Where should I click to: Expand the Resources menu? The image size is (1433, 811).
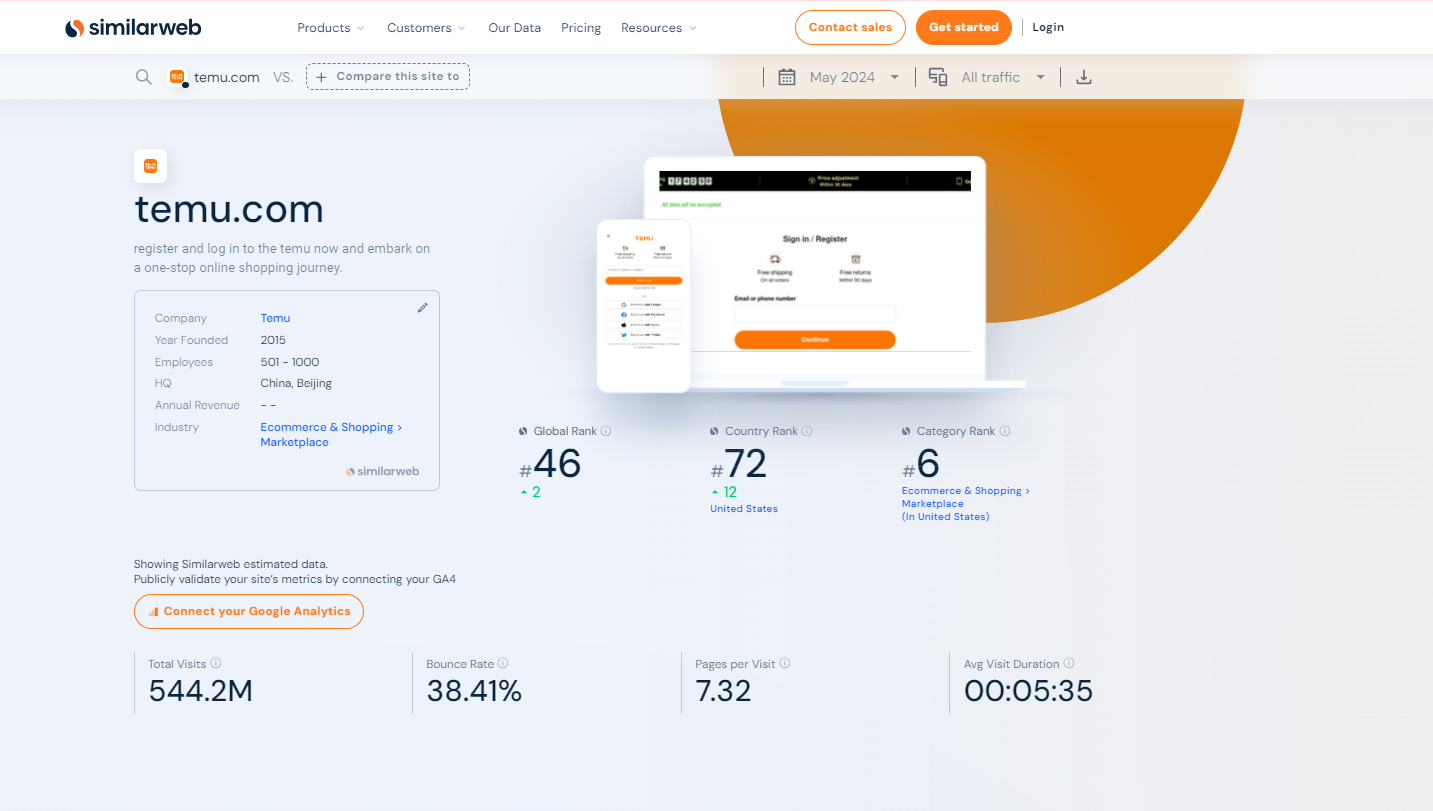(x=659, y=28)
